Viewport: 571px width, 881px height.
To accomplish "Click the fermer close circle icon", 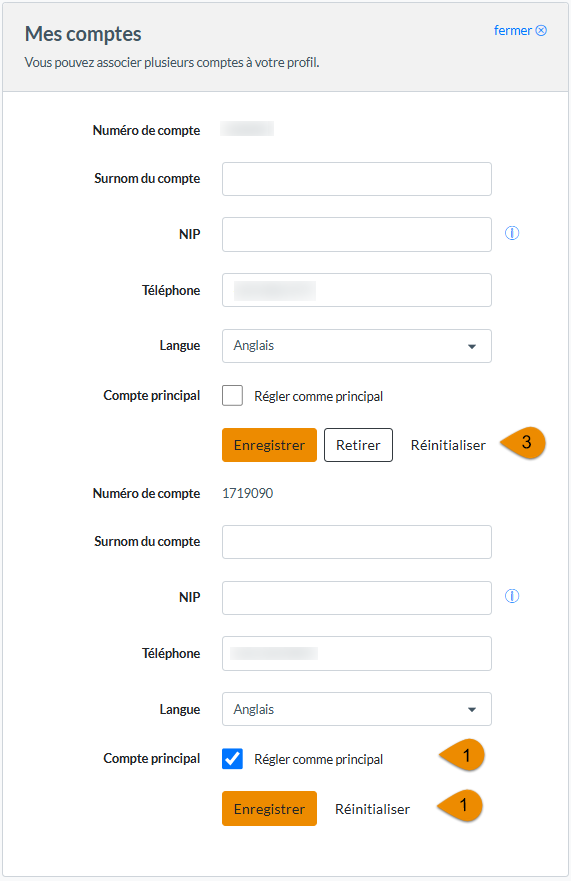I will point(541,30).
